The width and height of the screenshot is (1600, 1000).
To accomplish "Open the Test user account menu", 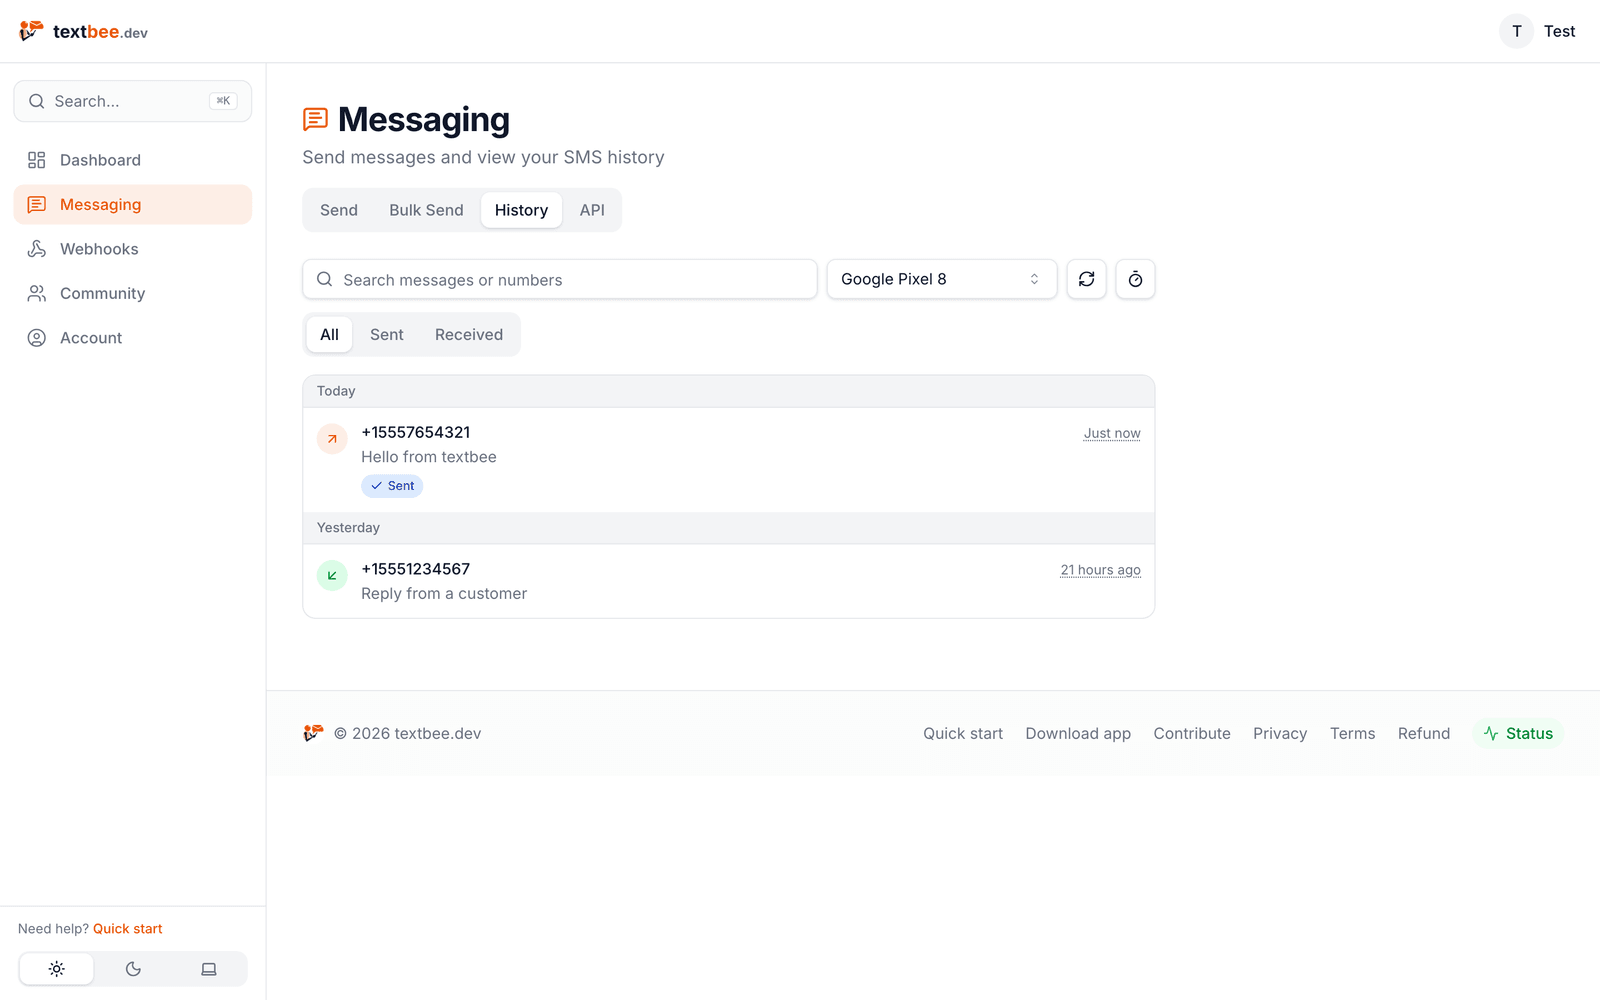I will [x=1538, y=31].
